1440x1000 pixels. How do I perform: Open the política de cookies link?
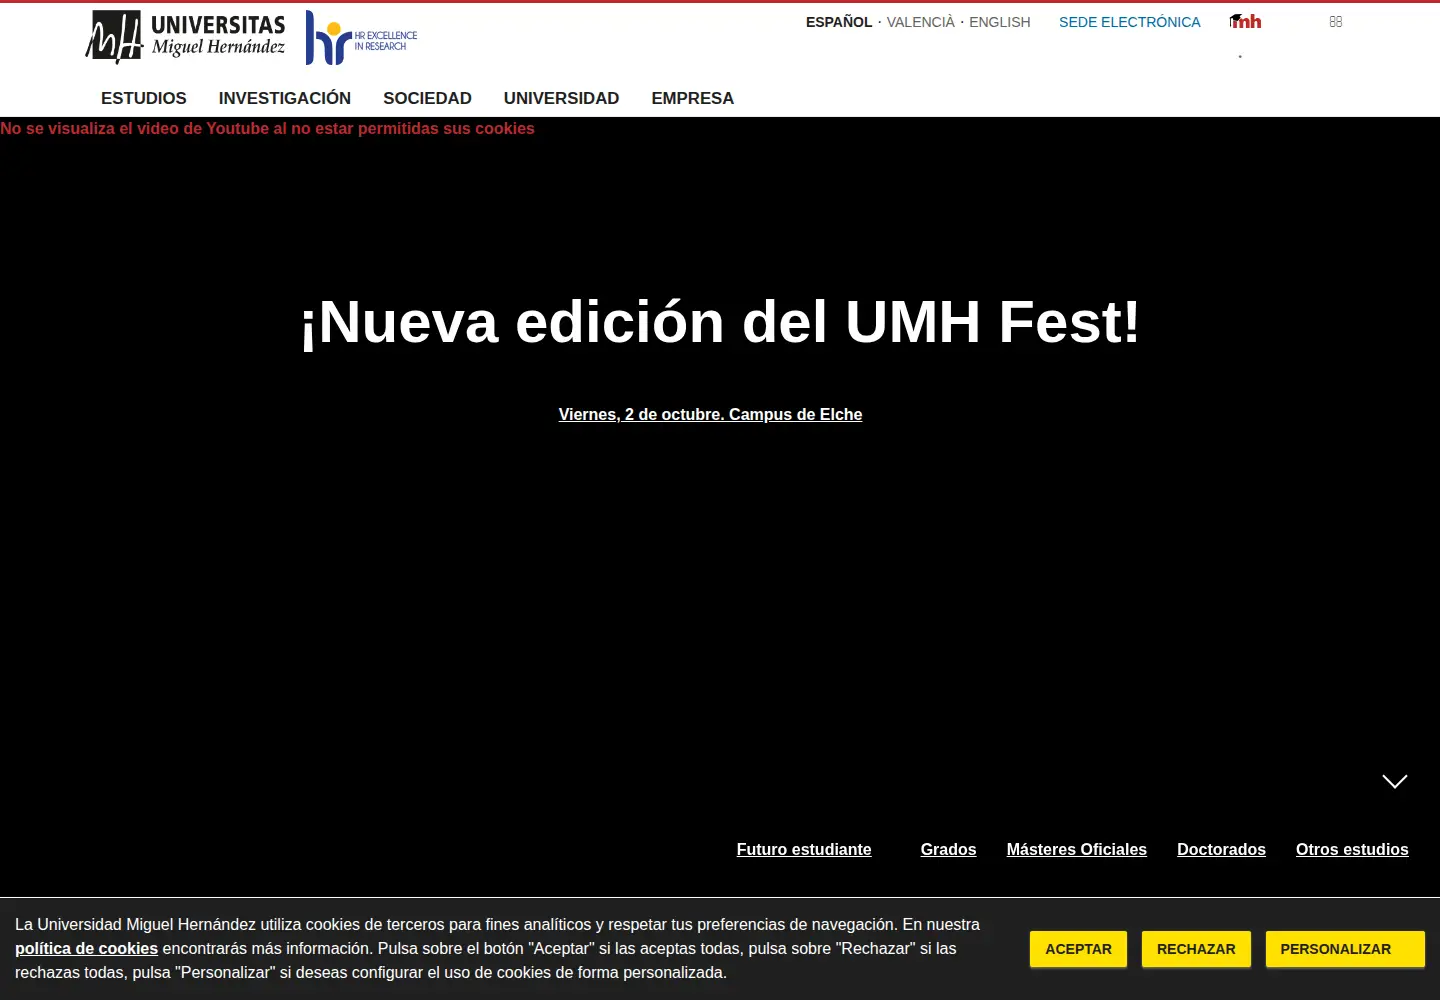coord(87,948)
